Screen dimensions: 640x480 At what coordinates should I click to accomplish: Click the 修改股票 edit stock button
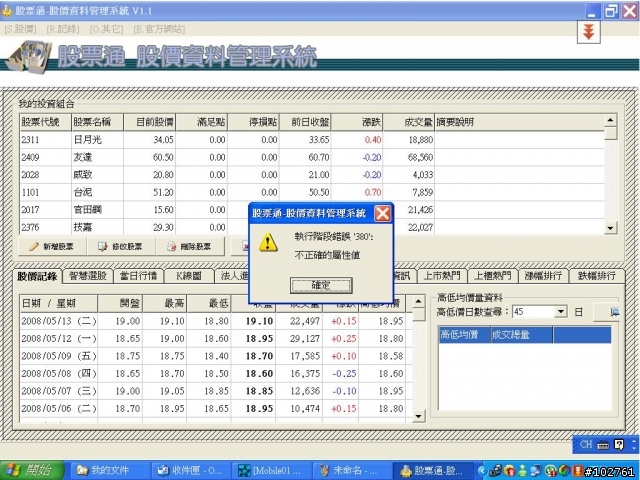point(121,247)
